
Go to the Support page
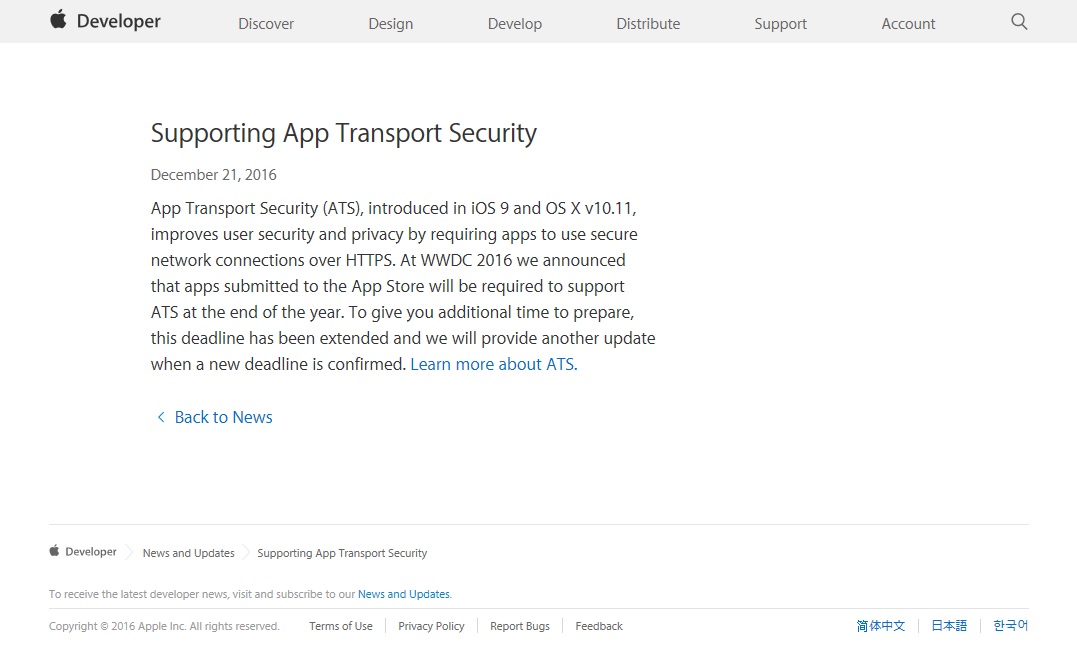click(x=780, y=23)
